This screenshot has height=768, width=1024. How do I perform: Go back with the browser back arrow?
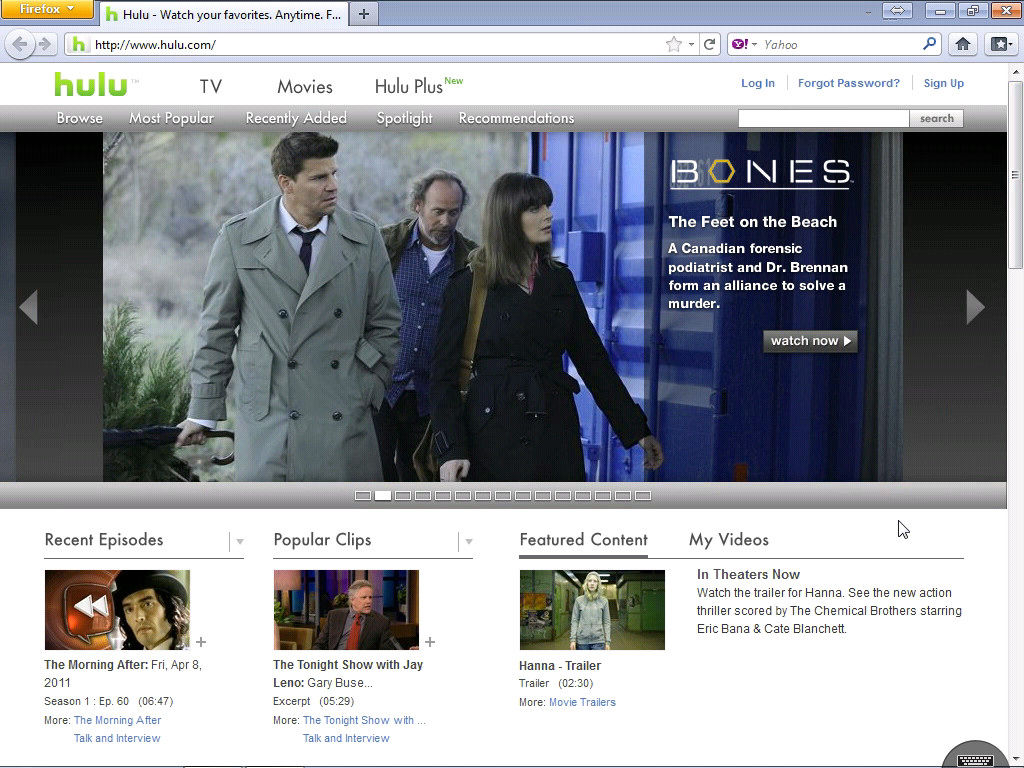(x=20, y=44)
